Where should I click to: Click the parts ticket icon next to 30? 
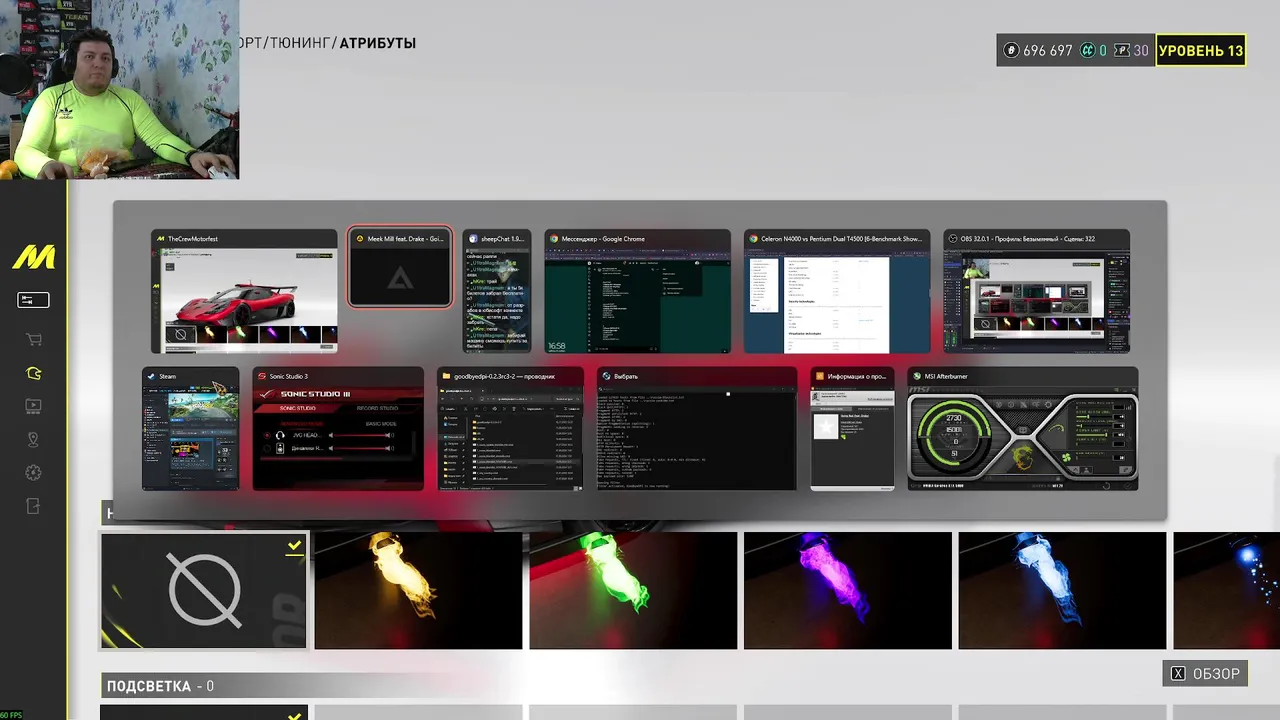click(1121, 50)
